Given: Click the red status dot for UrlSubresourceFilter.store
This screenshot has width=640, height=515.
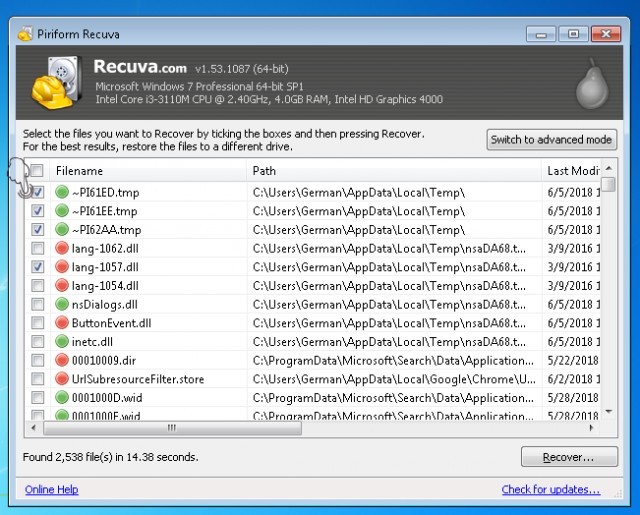Looking at the screenshot, I should tap(62, 379).
